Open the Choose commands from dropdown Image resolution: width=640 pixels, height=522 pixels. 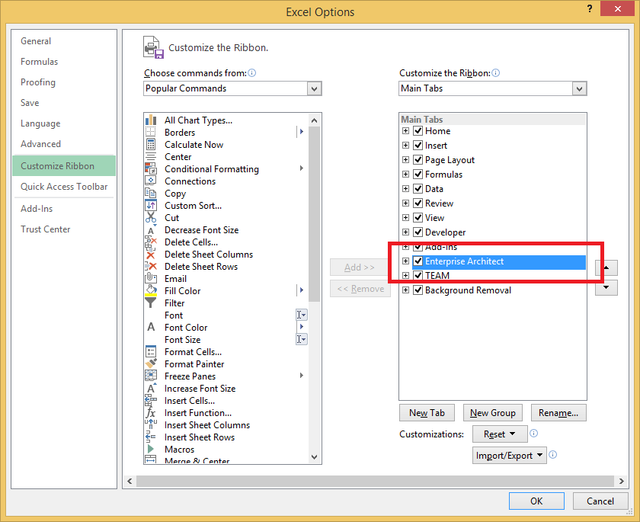click(314, 89)
